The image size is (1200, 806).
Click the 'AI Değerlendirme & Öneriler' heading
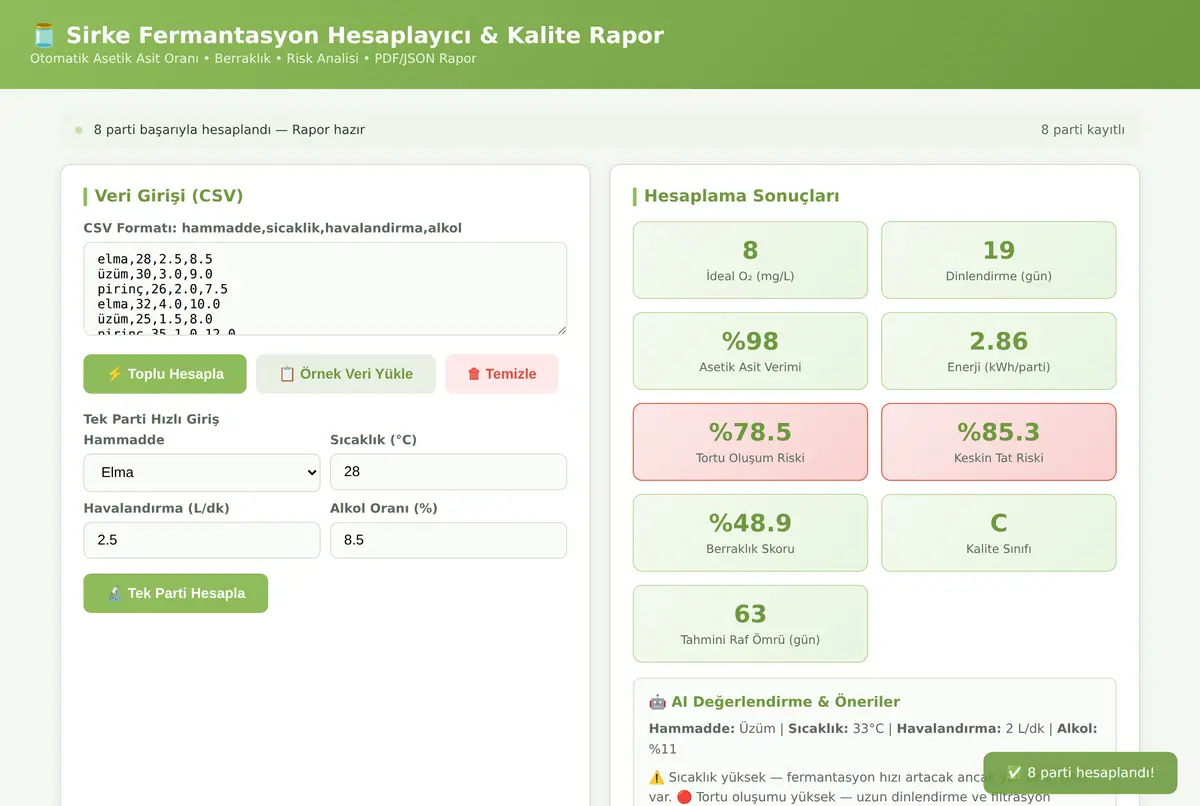(x=785, y=702)
